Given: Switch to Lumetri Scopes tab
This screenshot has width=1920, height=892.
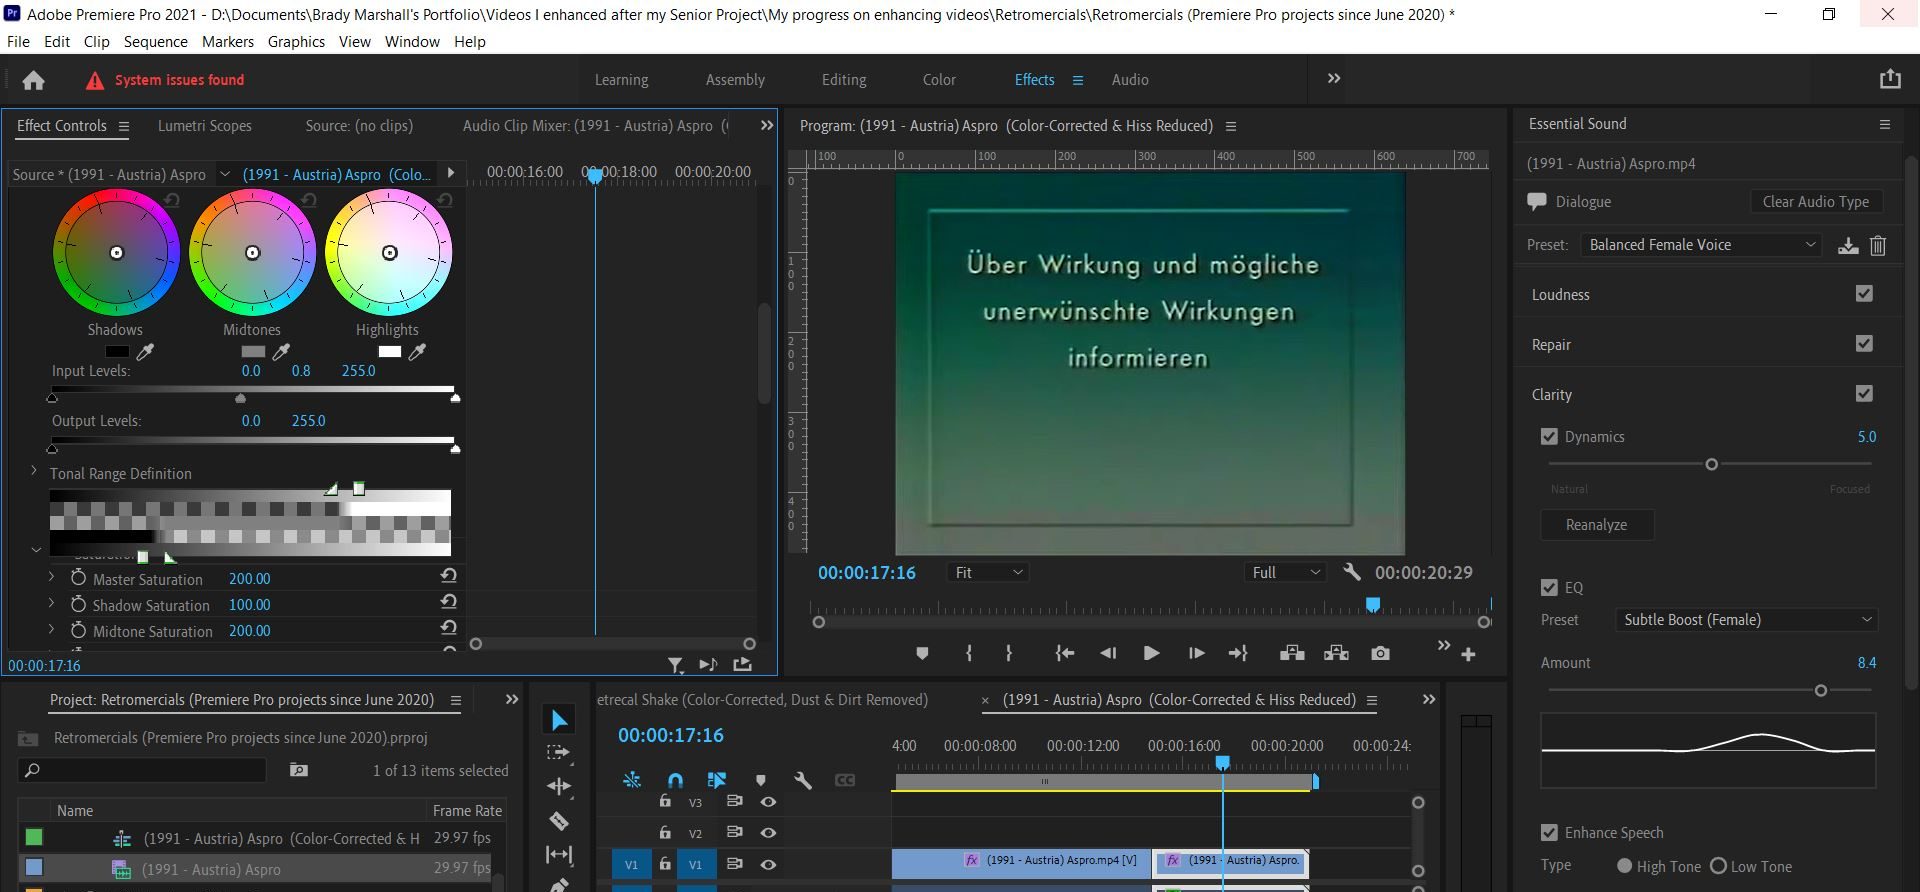Looking at the screenshot, I should point(205,126).
